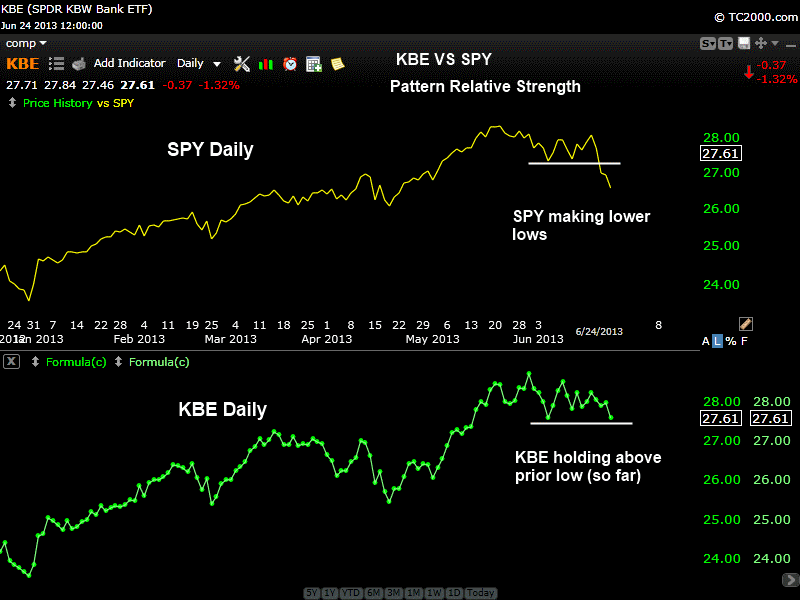Select the 6M time range

coord(373,593)
